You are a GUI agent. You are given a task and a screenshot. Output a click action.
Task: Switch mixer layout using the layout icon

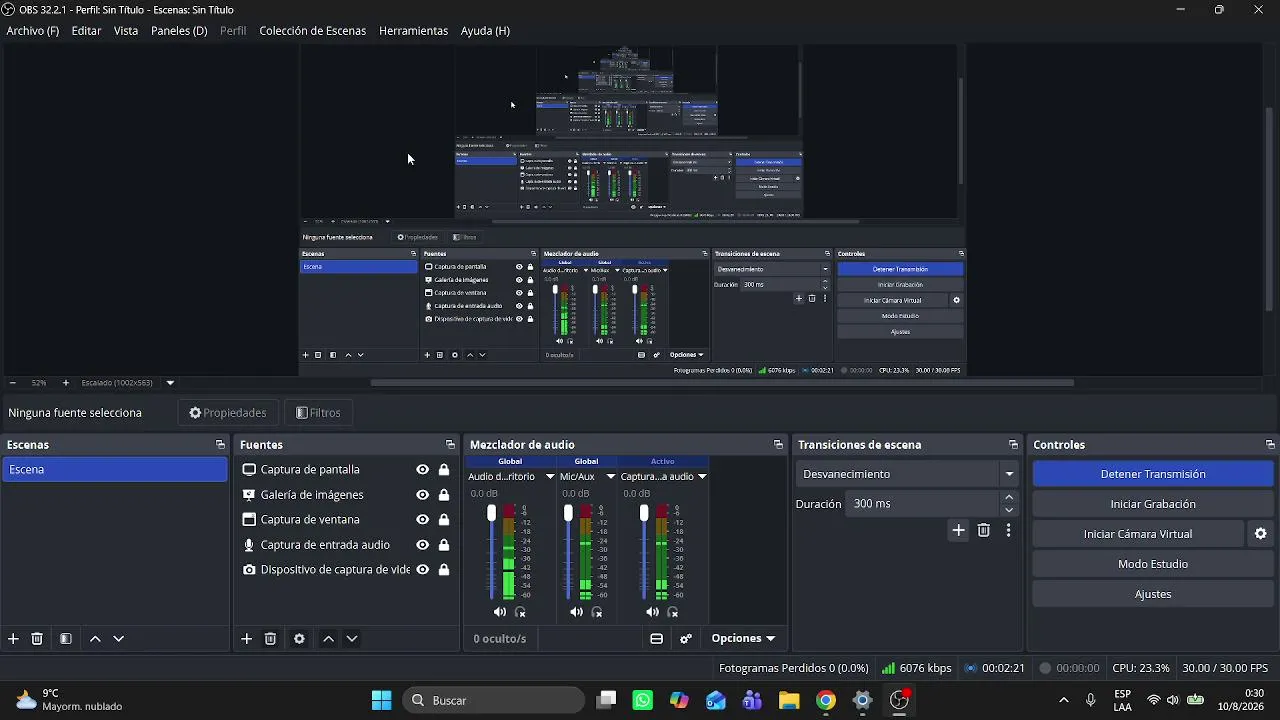pyautogui.click(x=657, y=639)
